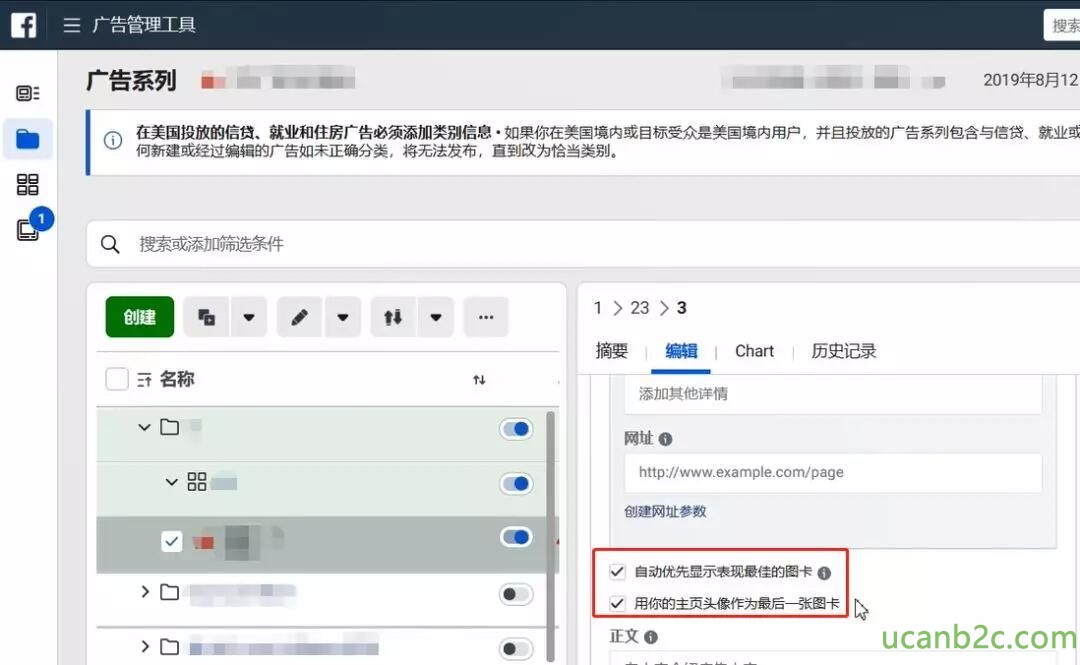
Task: Click breadcrumb item 1
Action: [x=598, y=308]
